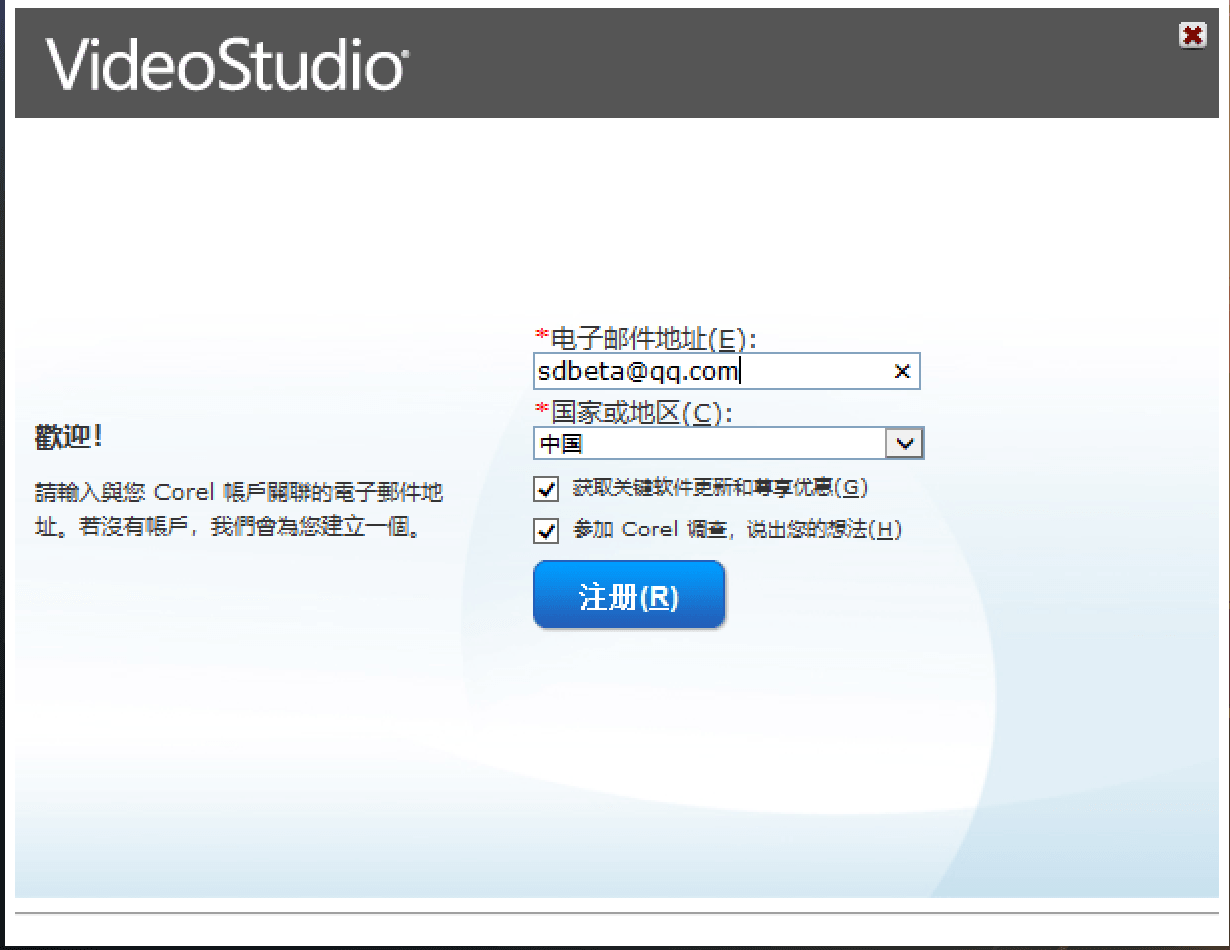Toggle the Corel survey participation checkbox
The height and width of the screenshot is (950, 1230).
[x=546, y=531]
